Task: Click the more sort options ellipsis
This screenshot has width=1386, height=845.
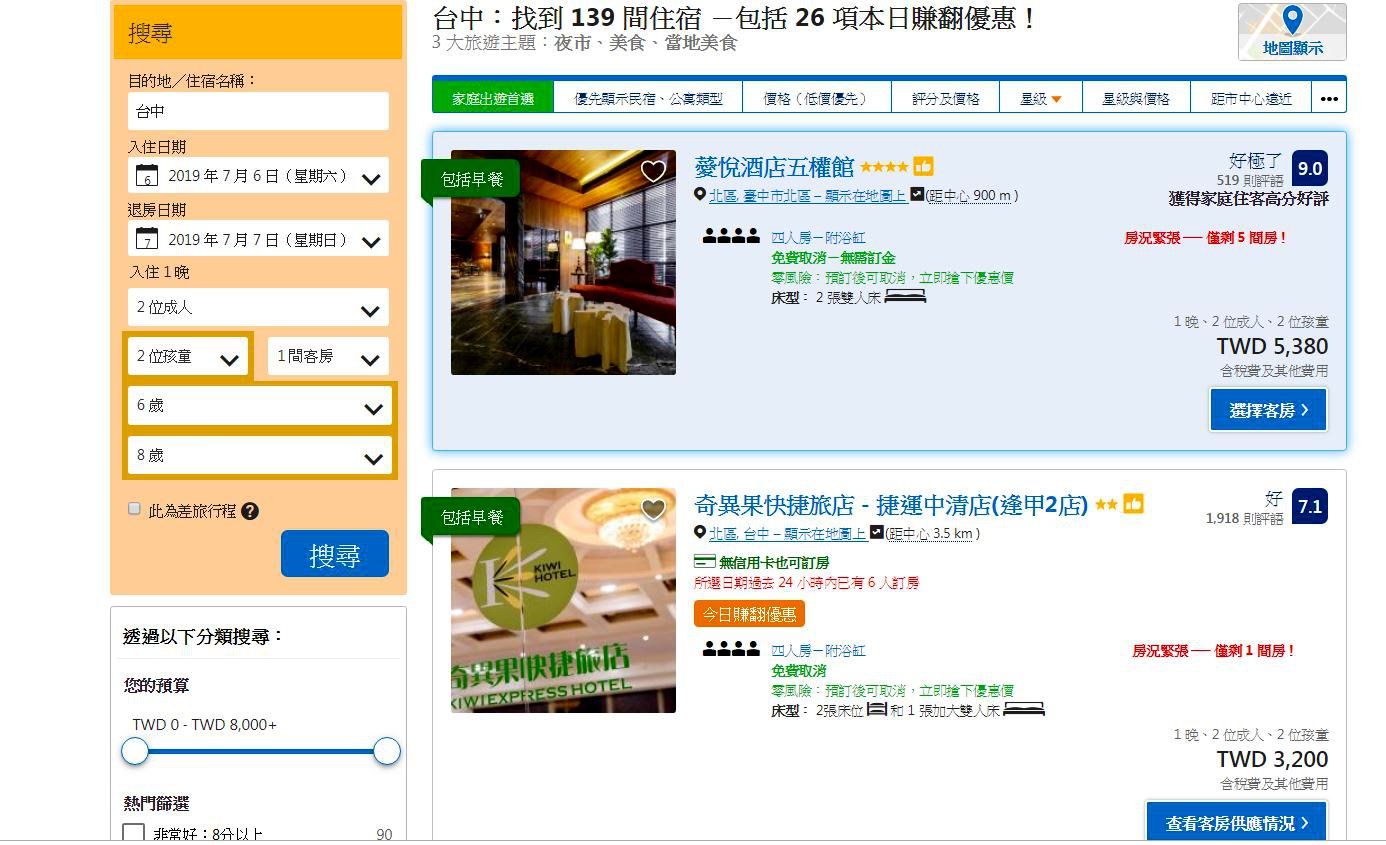Action: [x=1329, y=98]
